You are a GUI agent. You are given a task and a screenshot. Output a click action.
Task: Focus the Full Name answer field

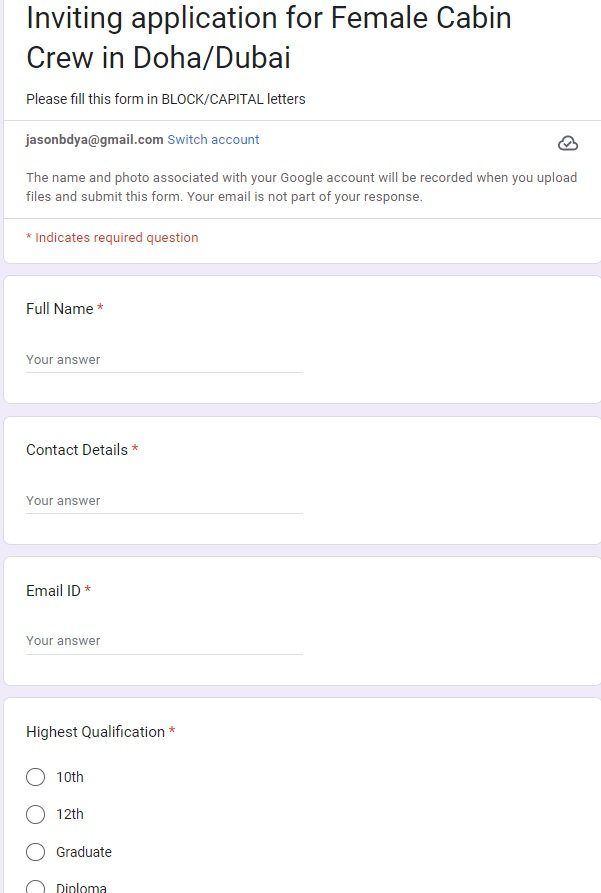[x=164, y=360]
